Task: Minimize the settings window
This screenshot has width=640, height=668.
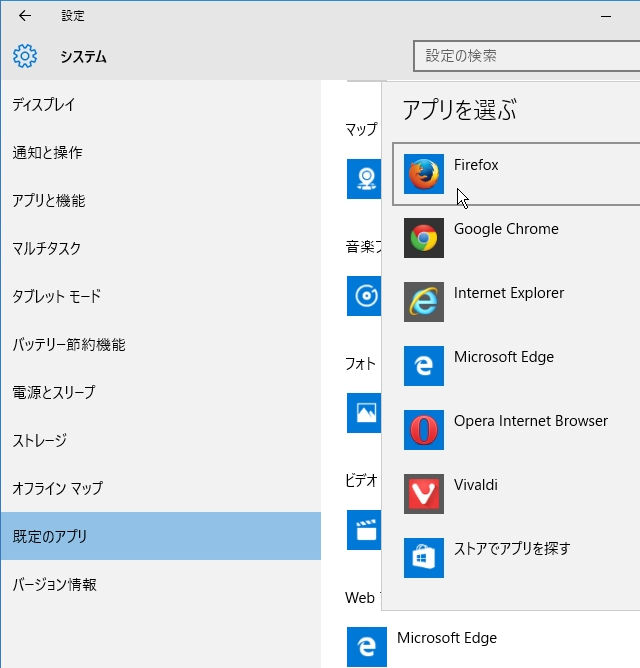Action: point(606,17)
